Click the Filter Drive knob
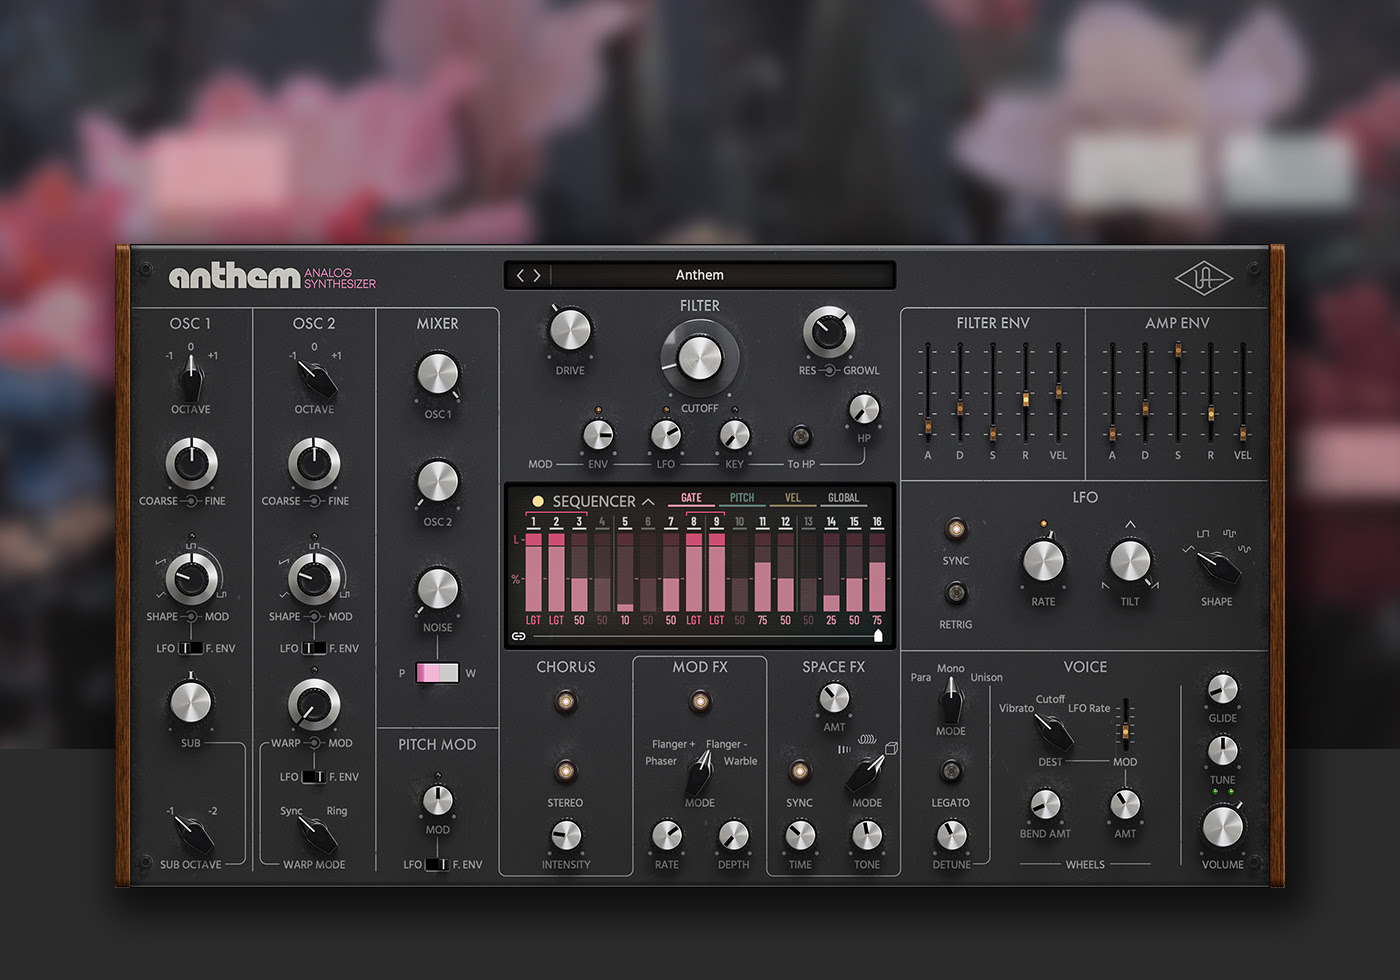The width and height of the screenshot is (1400, 980). 570,330
